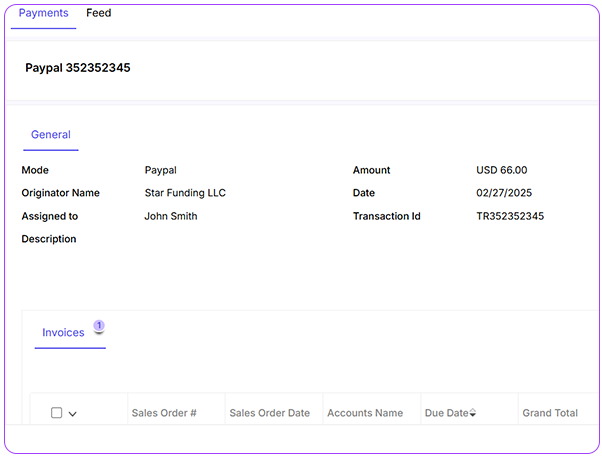Tick the select-all invoices checkbox

point(56,413)
